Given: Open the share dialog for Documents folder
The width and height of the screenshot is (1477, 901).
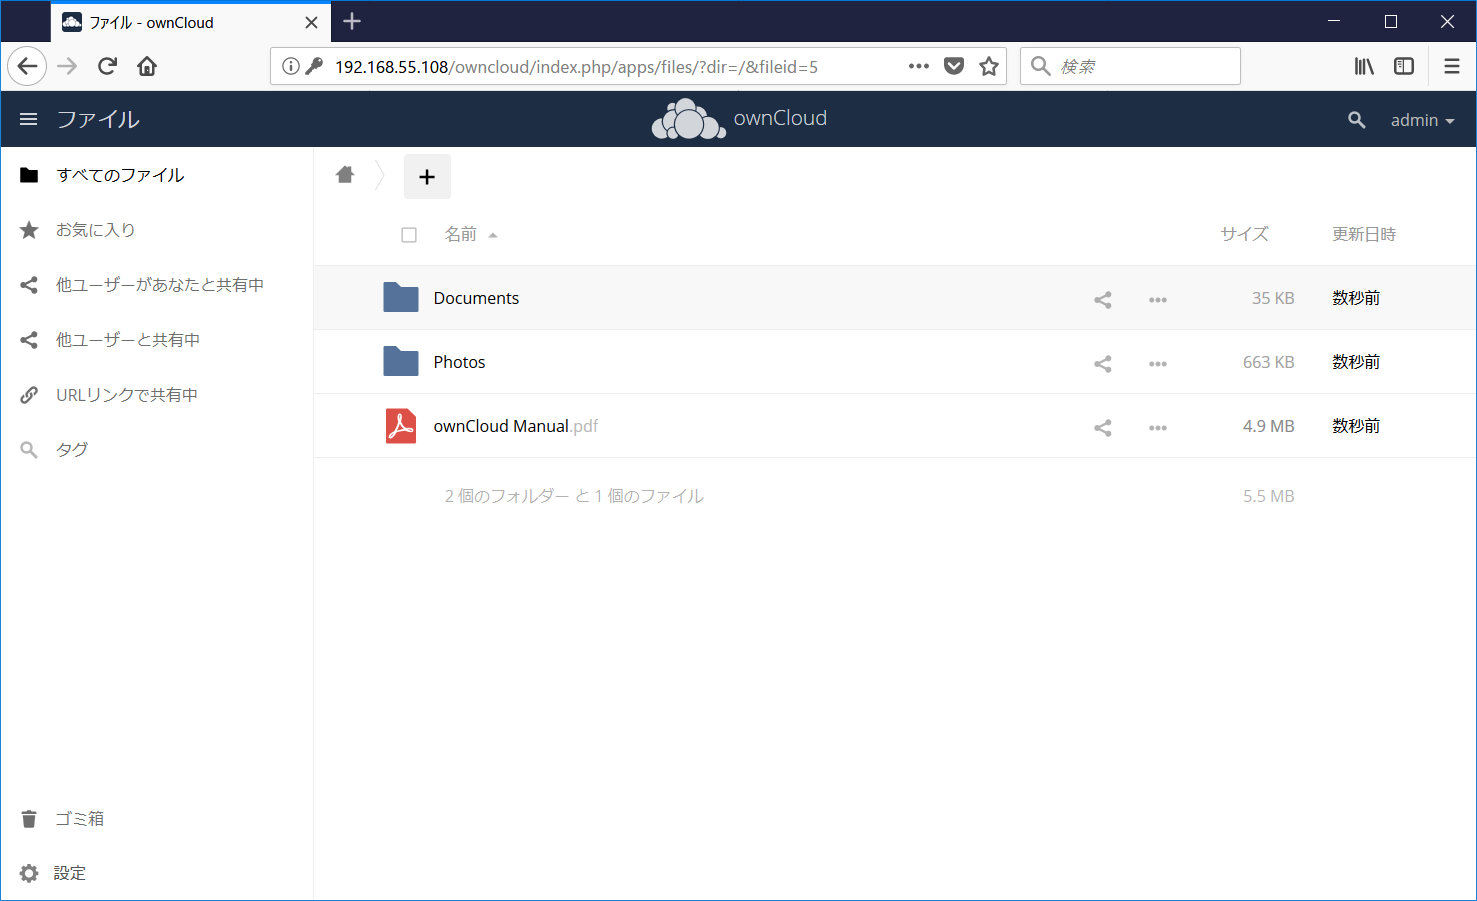Looking at the screenshot, I should tap(1102, 298).
